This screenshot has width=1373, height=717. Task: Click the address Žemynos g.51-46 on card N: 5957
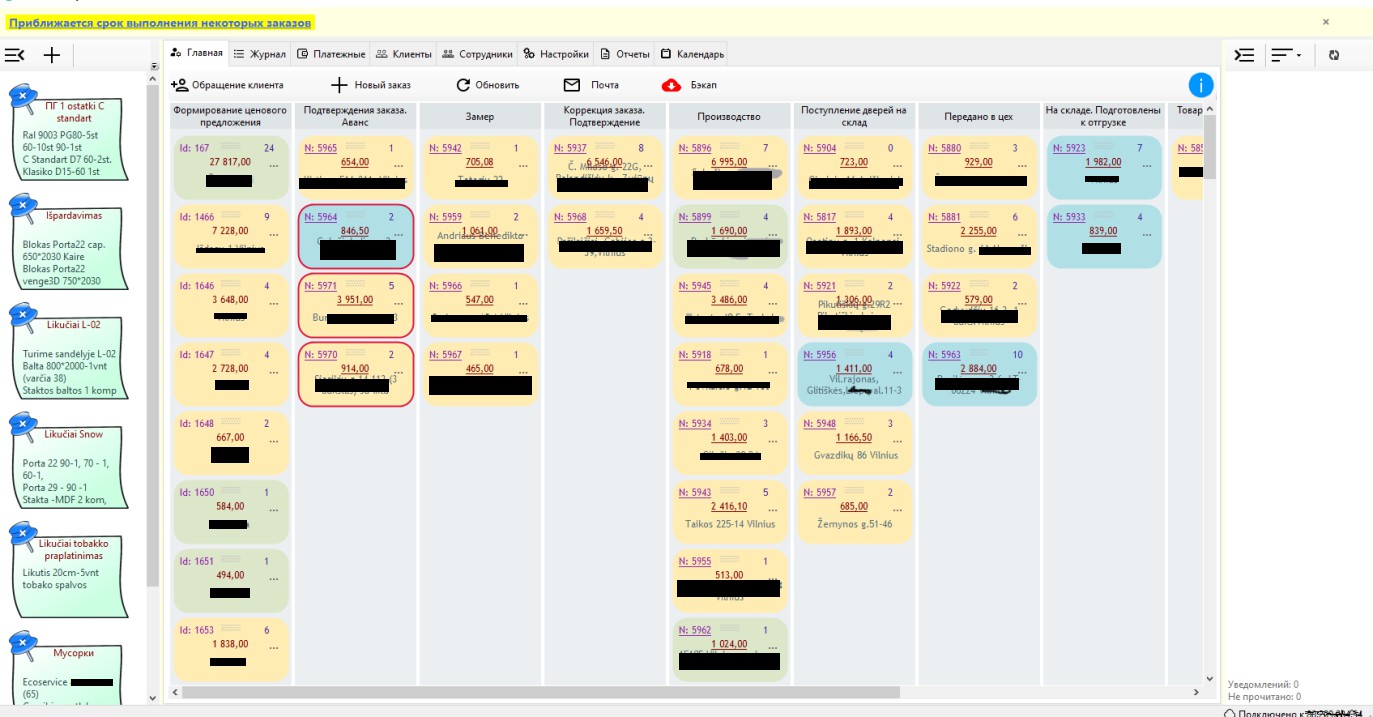click(x=853, y=524)
